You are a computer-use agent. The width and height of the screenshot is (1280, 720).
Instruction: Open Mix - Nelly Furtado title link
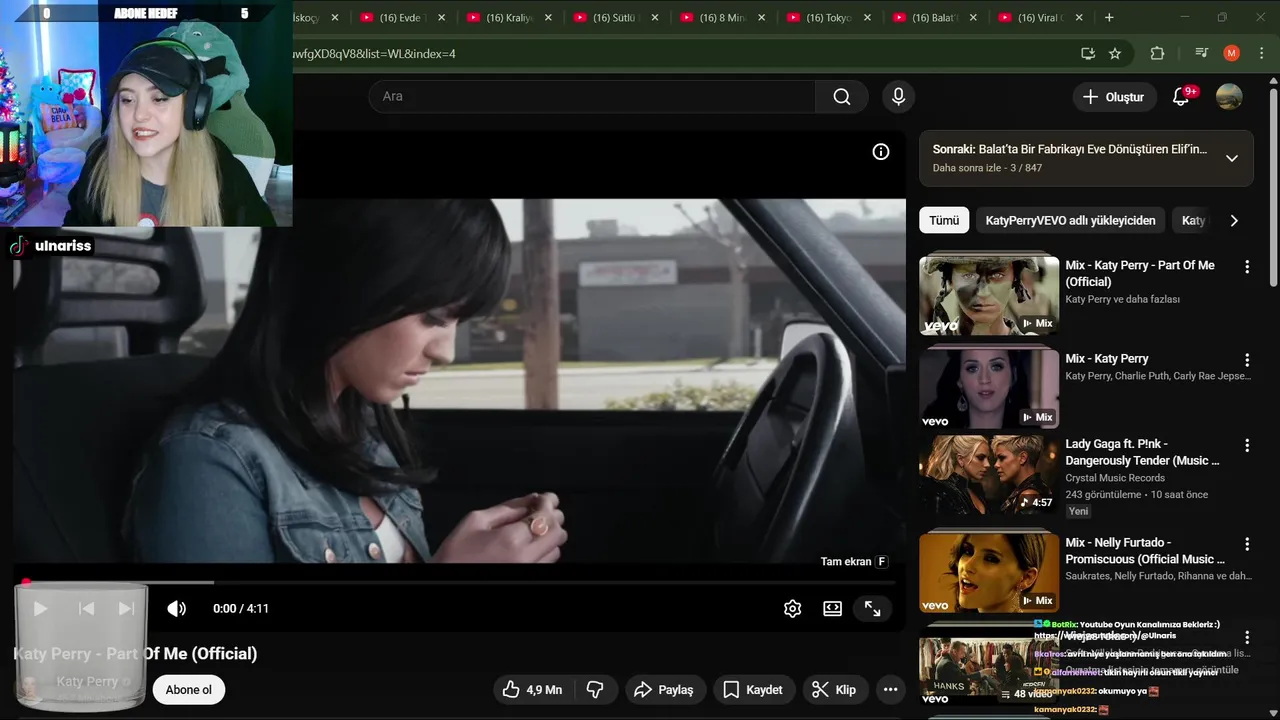click(x=1145, y=551)
